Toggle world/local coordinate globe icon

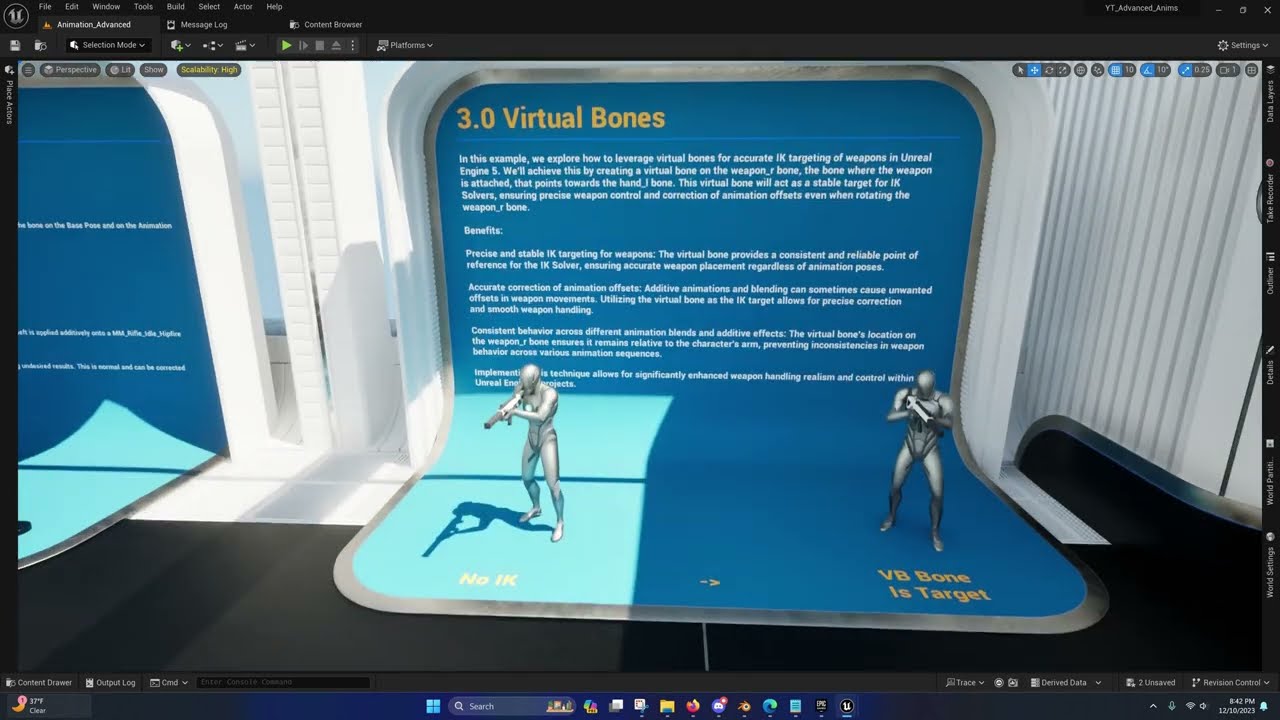pyautogui.click(x=1081, y=70)
